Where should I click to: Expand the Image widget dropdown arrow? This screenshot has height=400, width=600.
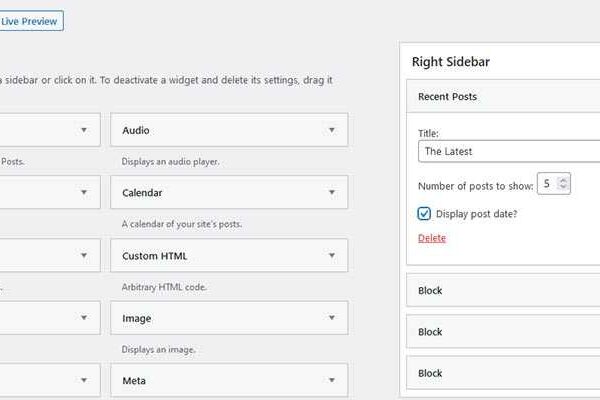tap(331, 319)
